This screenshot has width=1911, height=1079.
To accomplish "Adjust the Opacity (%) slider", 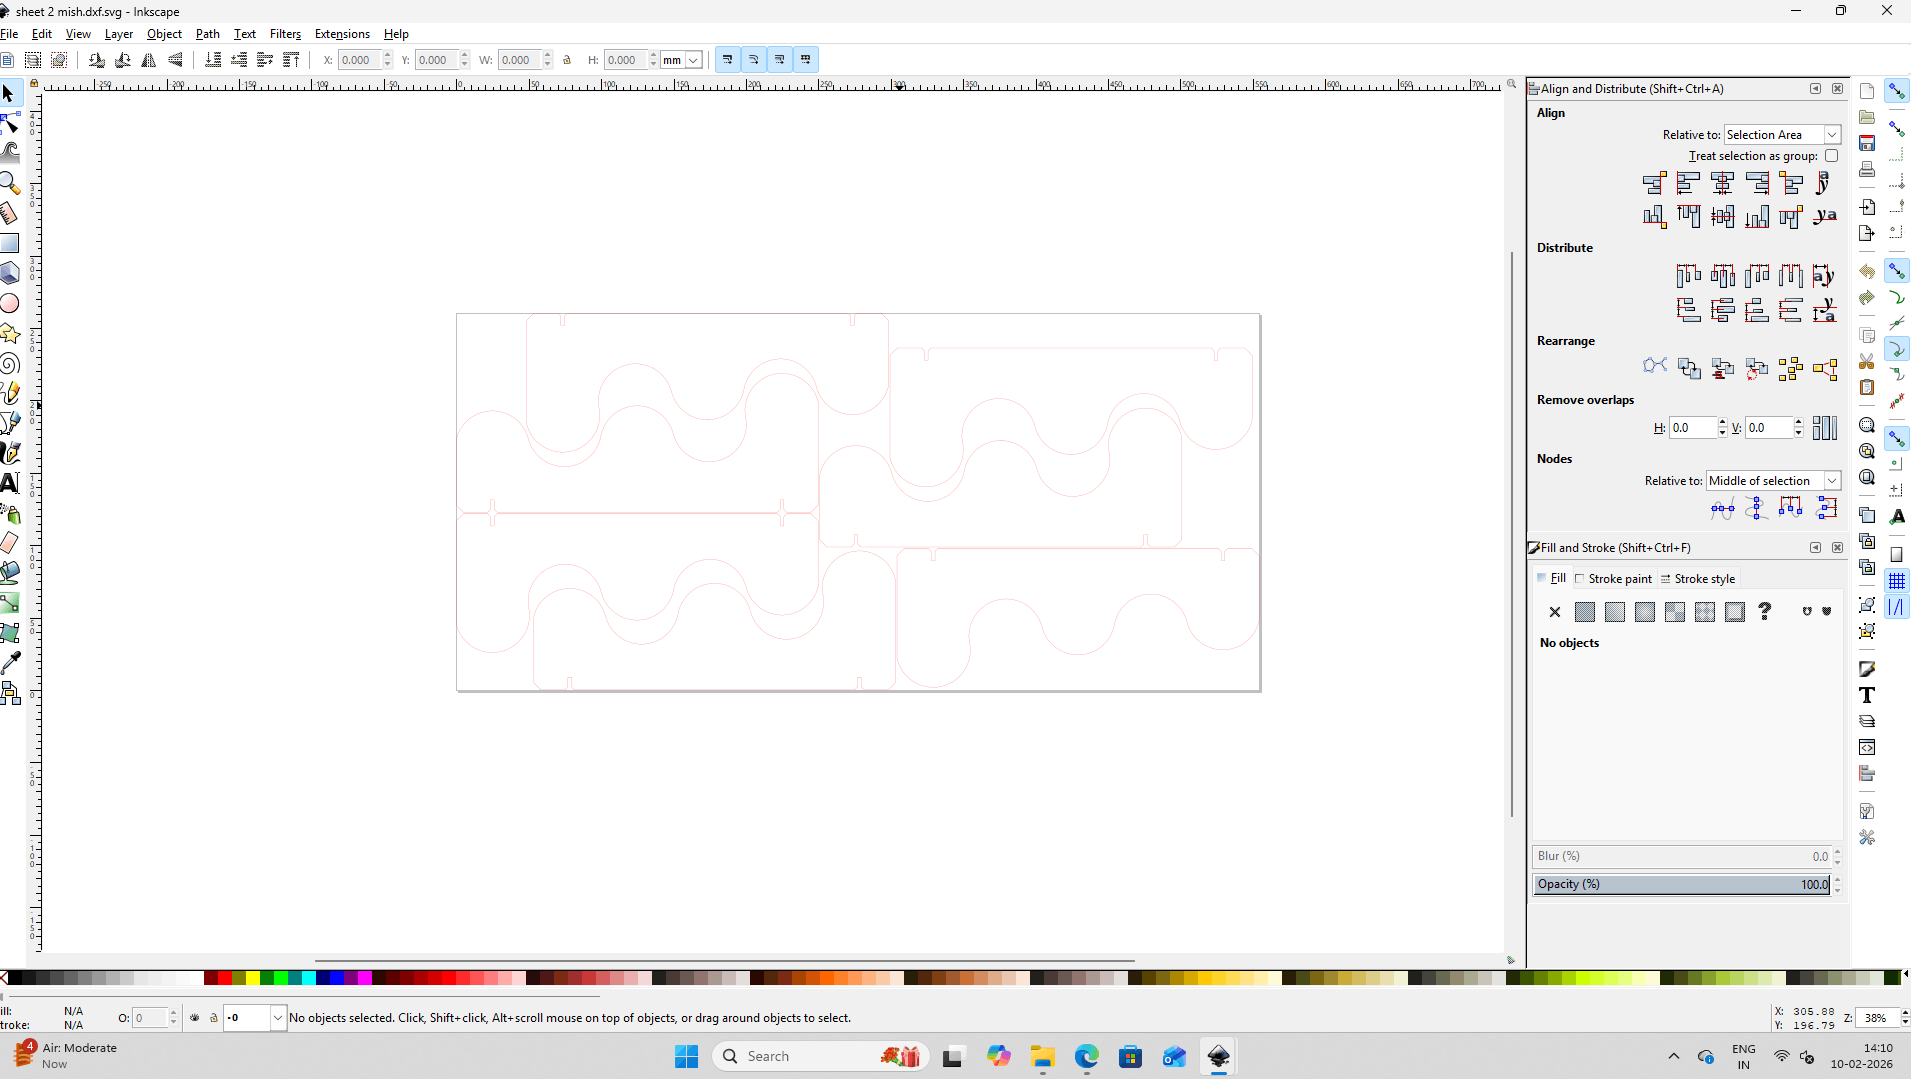I will [x=1682, y=884].
